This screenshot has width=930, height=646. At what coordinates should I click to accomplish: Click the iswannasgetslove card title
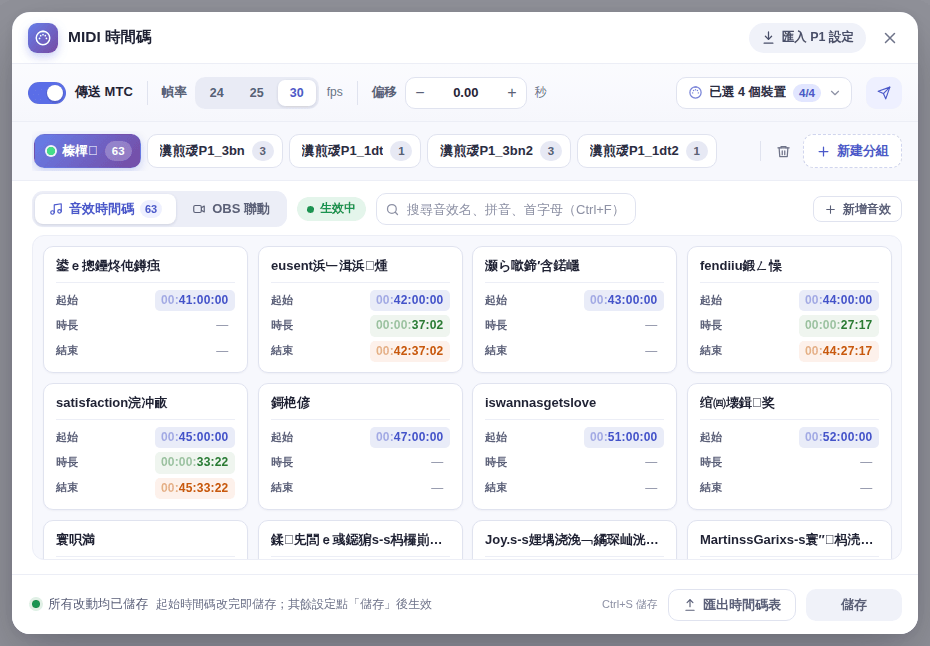(x=540, y=403)
